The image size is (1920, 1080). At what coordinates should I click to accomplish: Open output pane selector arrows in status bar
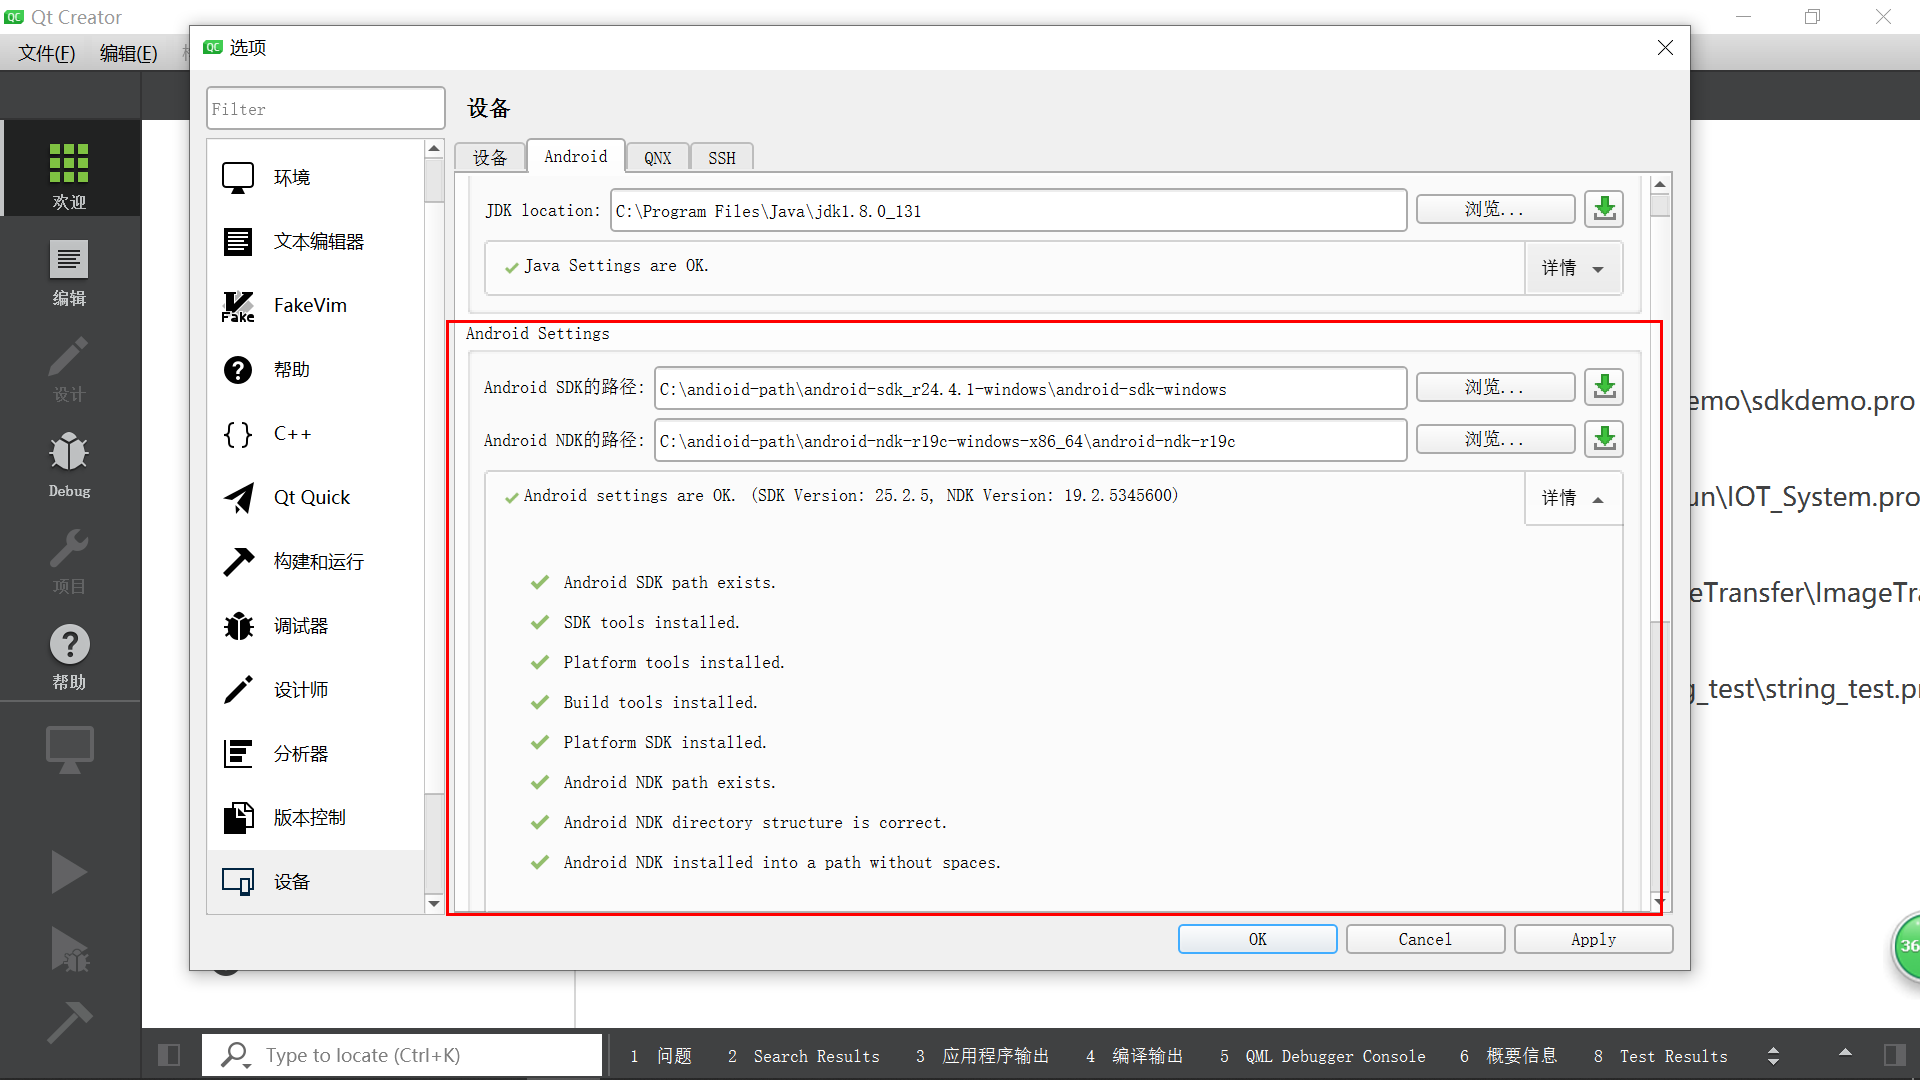pyautogui.click(x=1773, y=1056)
